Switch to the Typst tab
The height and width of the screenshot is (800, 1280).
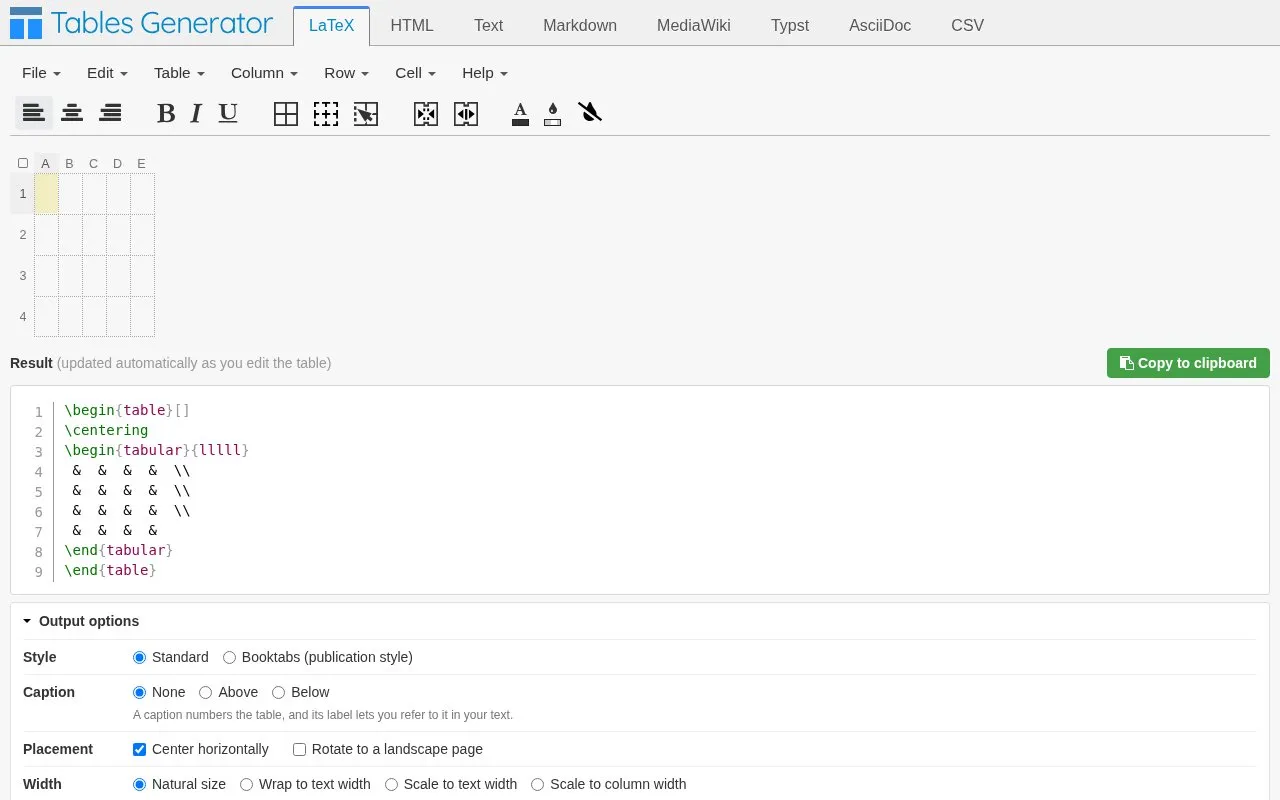[790, 26]
